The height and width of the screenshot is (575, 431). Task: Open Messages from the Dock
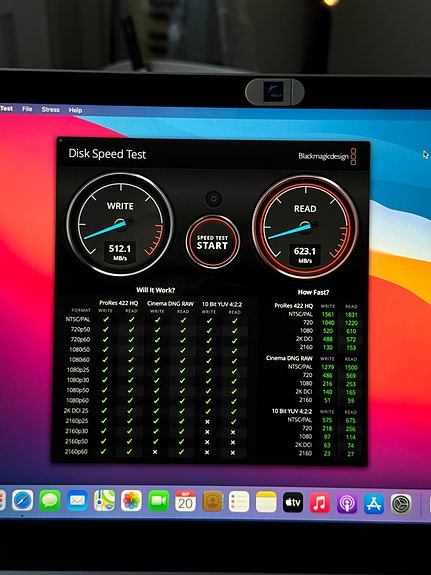(50, 500)
